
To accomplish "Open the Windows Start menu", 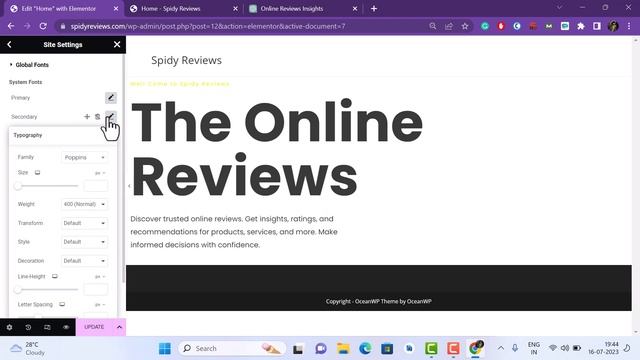I will pos(165,349).
